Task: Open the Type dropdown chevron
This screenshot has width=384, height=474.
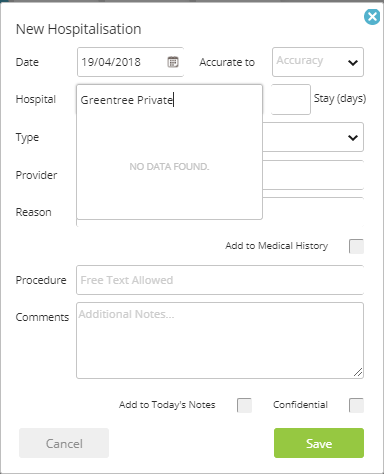Action: pos(353,137)
